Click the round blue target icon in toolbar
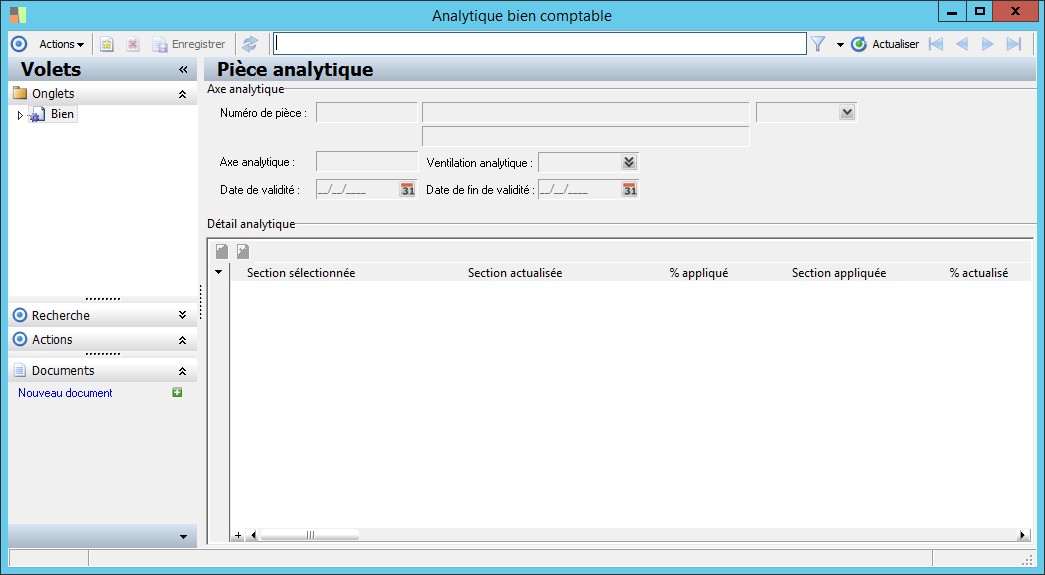This screenshot has width=1045, height=575. (x=19, y=44)
